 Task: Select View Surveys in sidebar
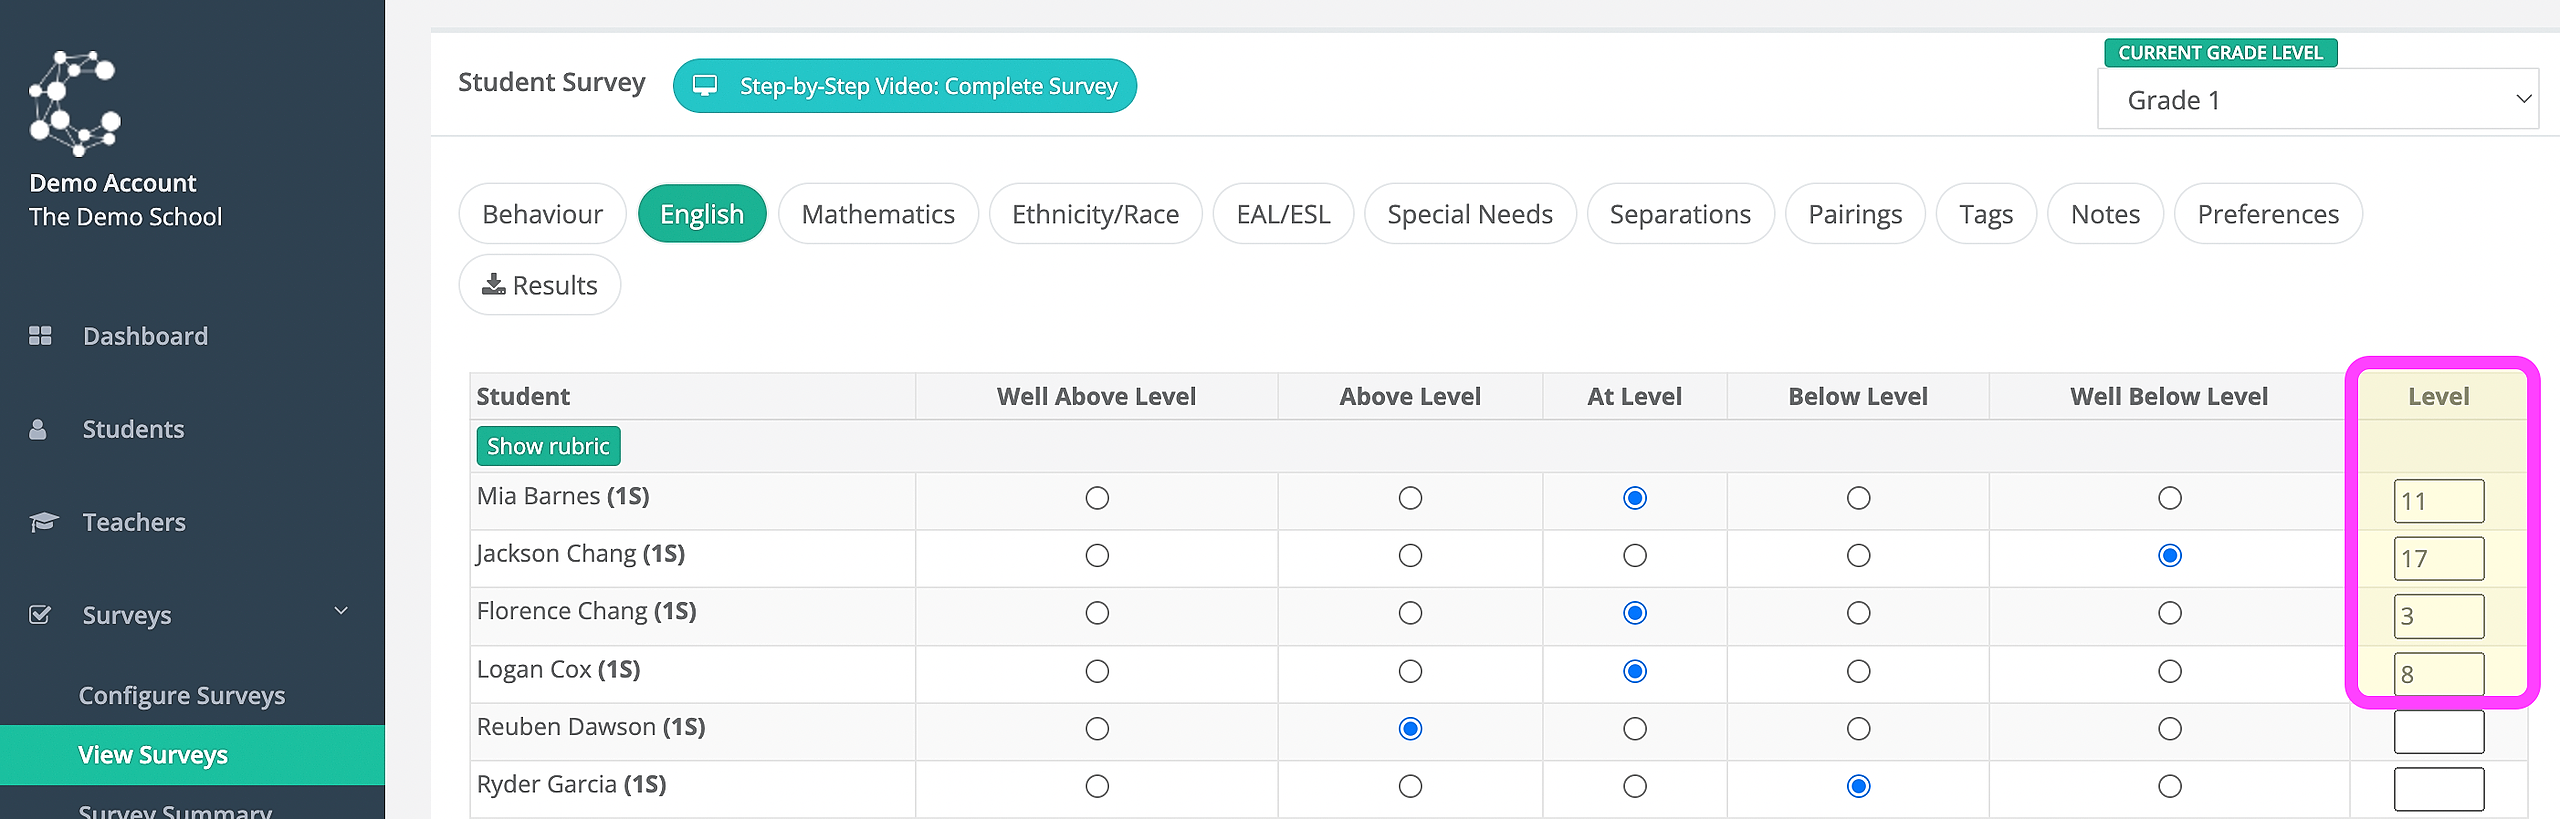pyautogui.click(x=192, y=755)
